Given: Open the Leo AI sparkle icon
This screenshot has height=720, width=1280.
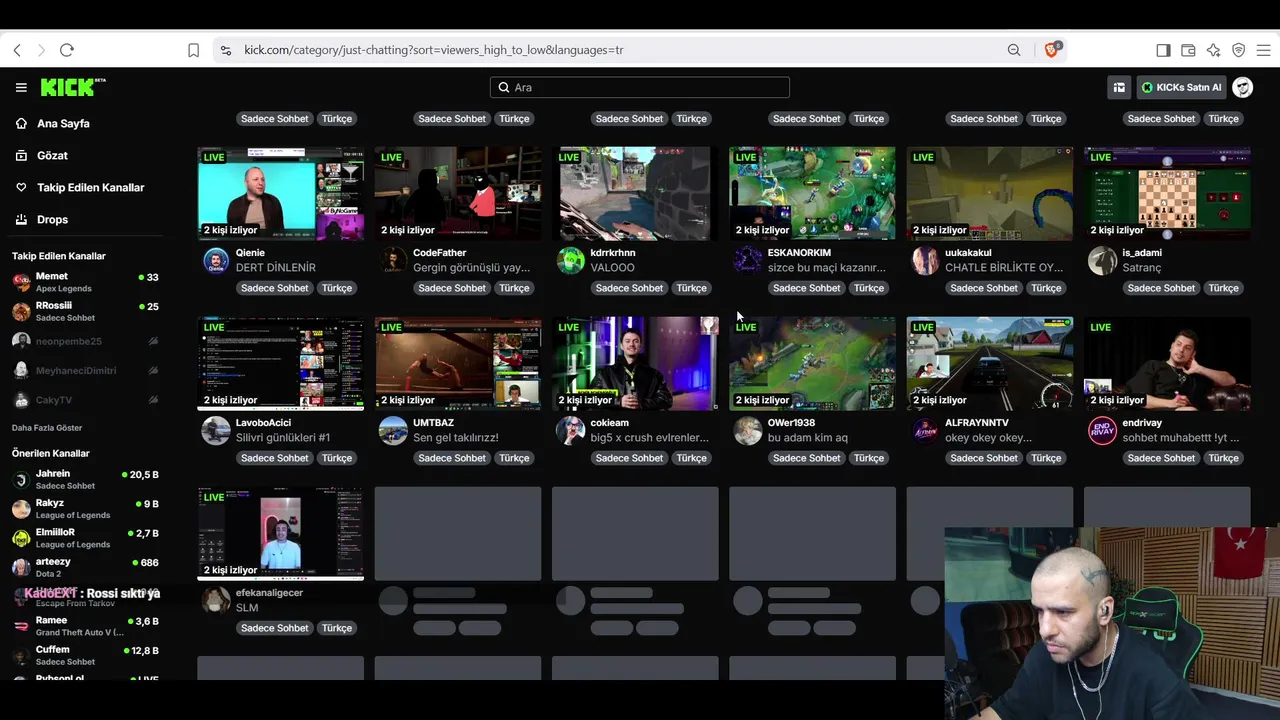Looking at the screenshot, I should tap(1213, 50).
